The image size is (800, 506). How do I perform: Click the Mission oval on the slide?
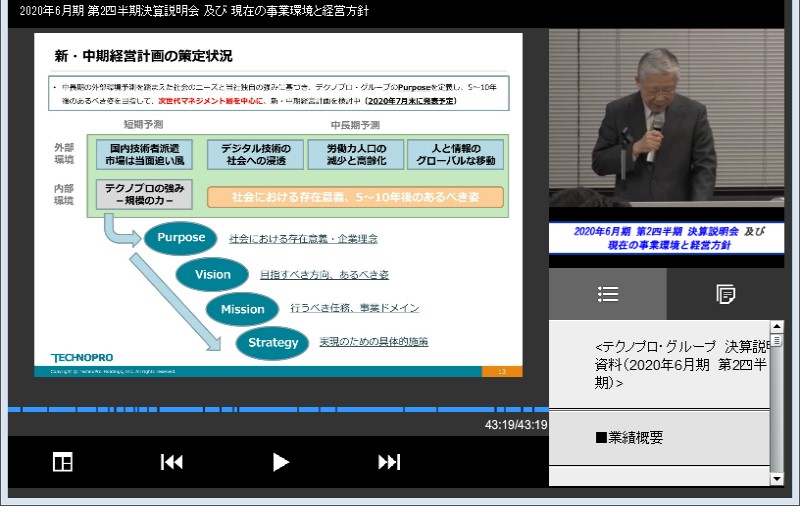242,309
